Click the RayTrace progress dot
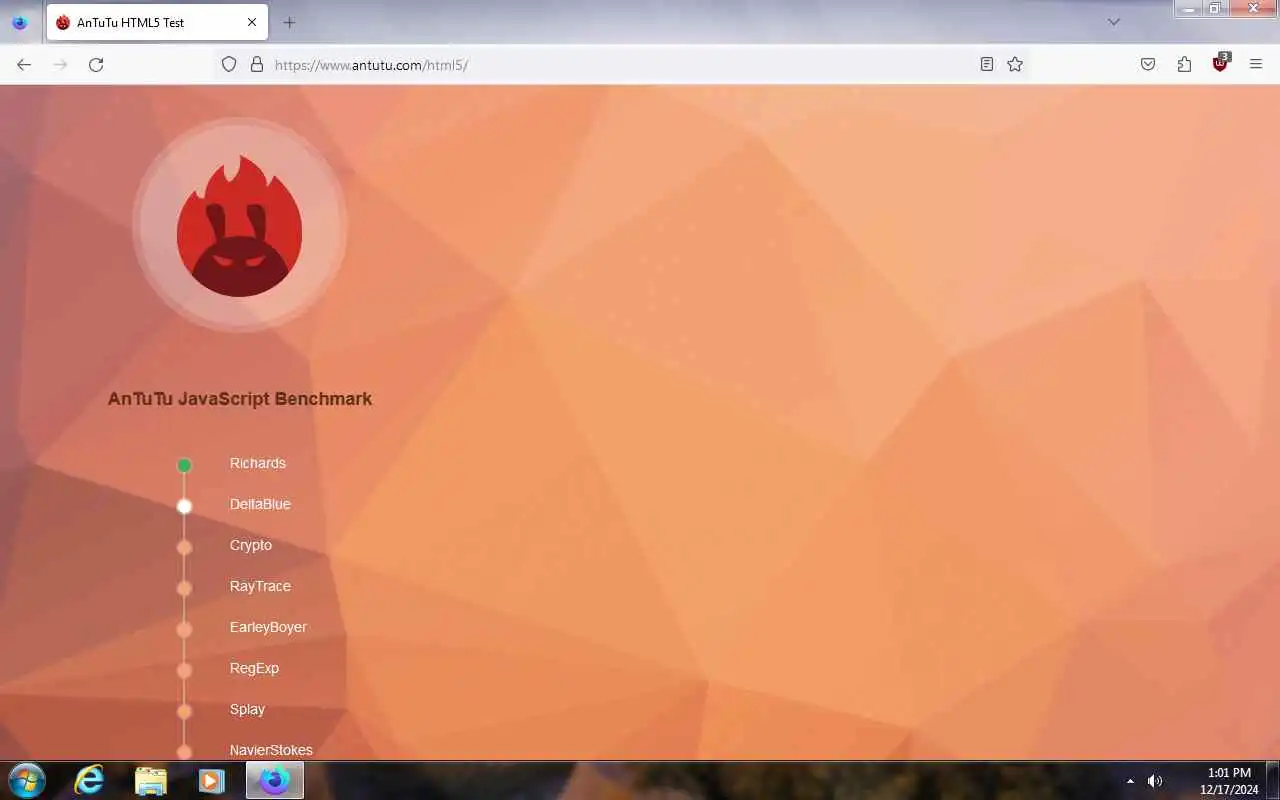1280x800 pixels. coord(184,588)
